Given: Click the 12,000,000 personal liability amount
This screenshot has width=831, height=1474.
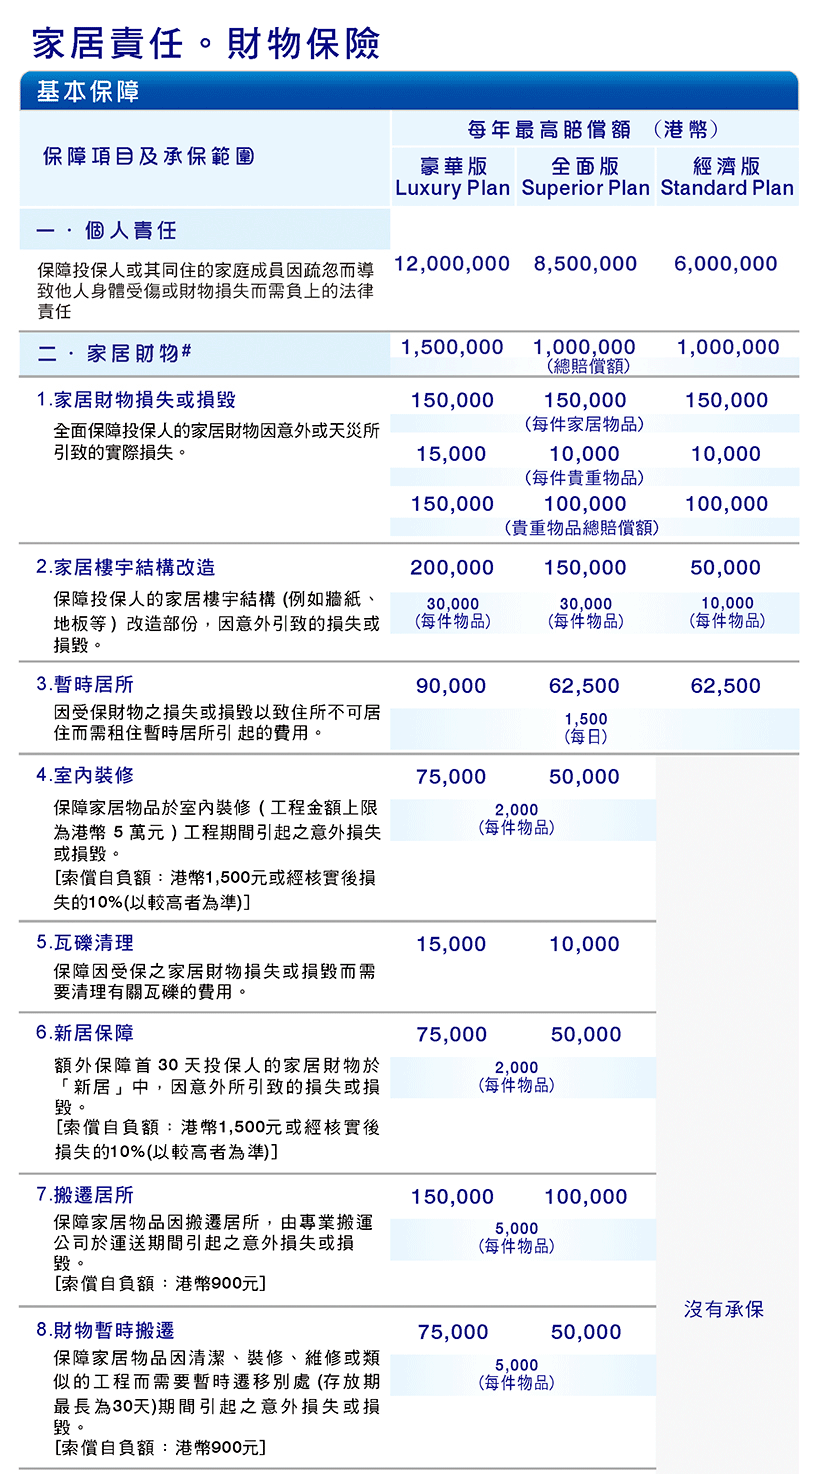Looking at the screenshot, I should [x=452, y=264].
